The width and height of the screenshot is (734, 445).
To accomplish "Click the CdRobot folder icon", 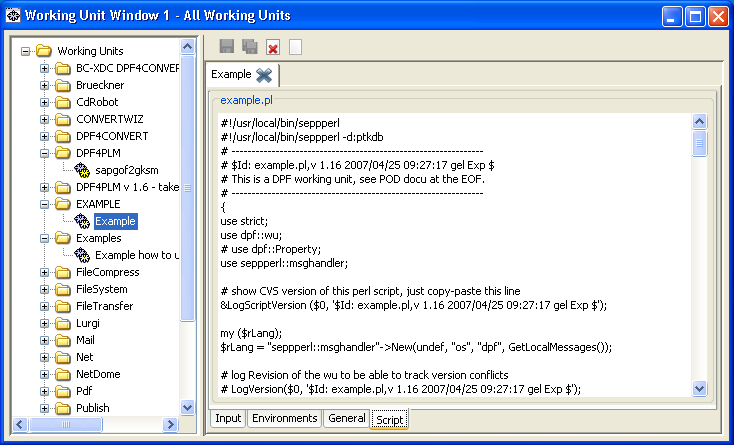I will click(63, 102).
